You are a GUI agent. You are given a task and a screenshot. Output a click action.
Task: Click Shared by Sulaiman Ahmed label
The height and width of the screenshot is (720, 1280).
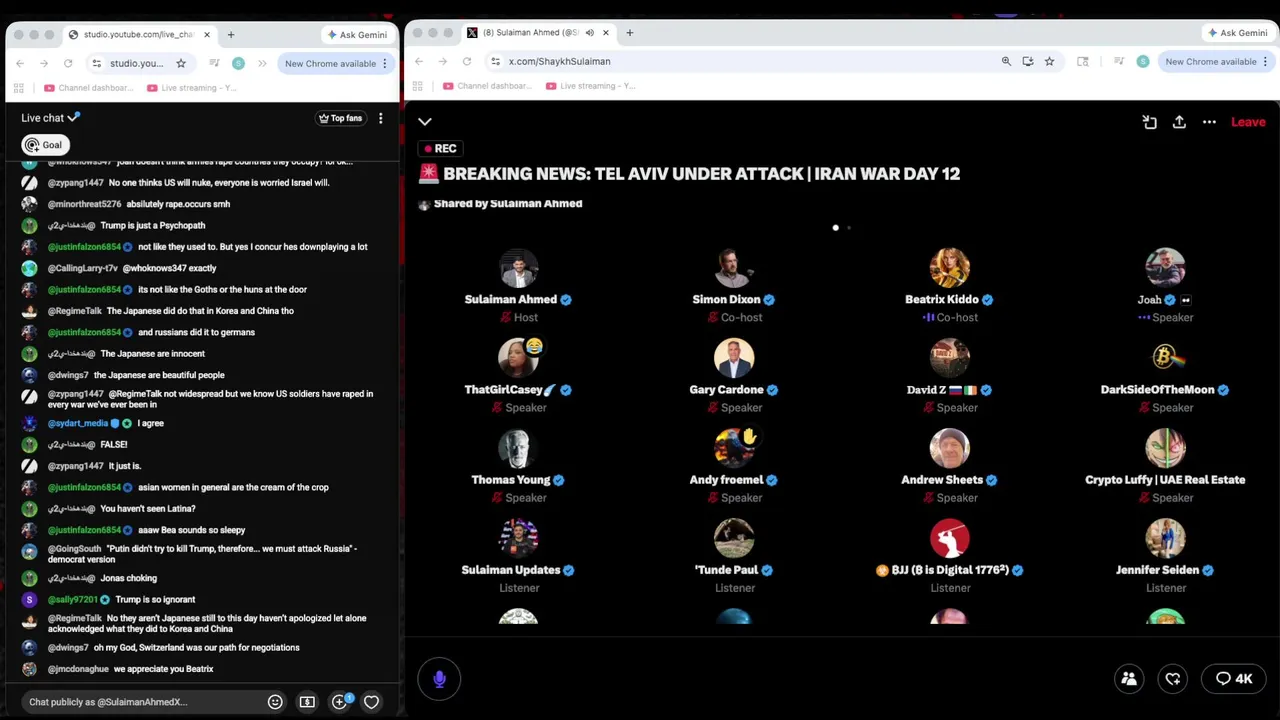click(x=508, y=204)
